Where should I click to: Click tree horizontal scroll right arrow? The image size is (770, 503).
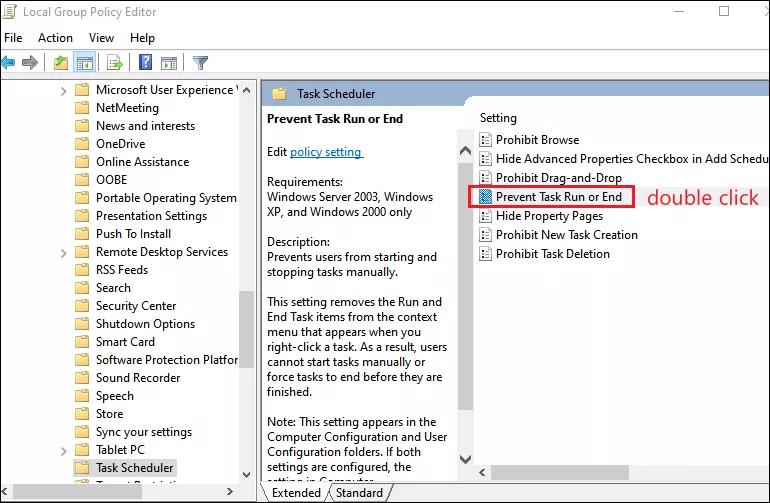[229, 491]
